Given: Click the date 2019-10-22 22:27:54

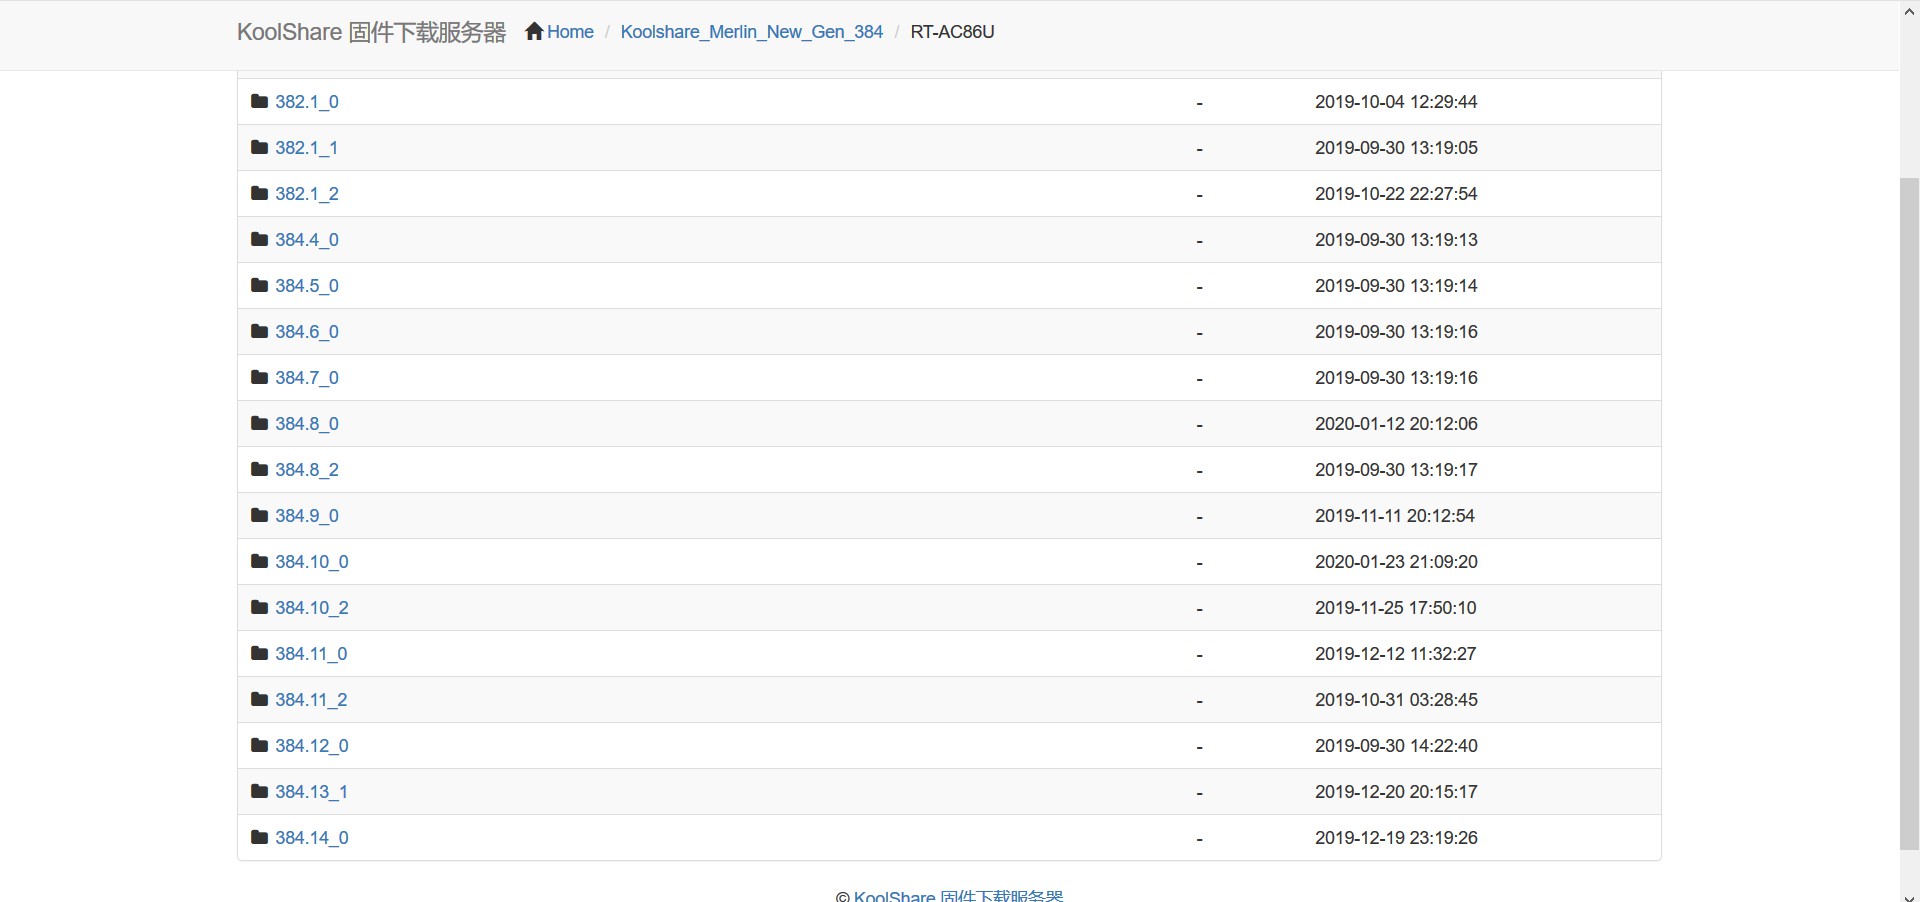Looking at the screenshot, I should [x=1396, y=194].
